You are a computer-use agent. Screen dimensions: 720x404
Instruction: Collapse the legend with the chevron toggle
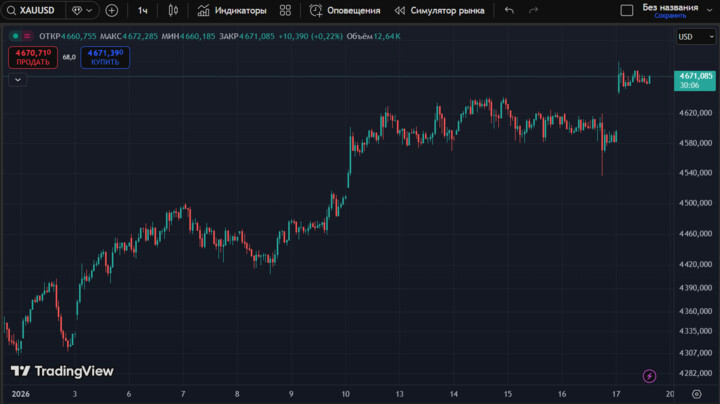(x=17, y=80)
